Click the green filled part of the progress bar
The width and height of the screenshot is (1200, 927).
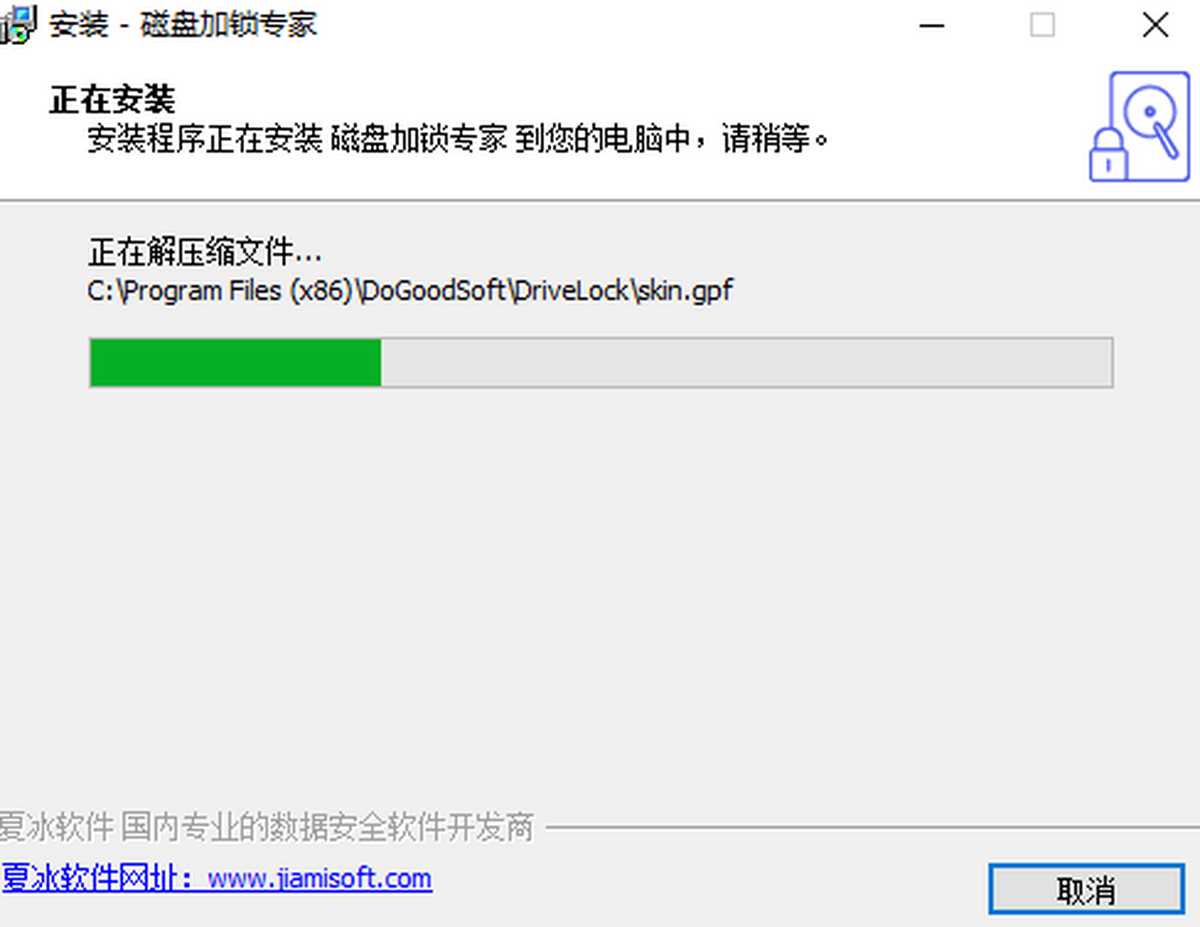235,362
